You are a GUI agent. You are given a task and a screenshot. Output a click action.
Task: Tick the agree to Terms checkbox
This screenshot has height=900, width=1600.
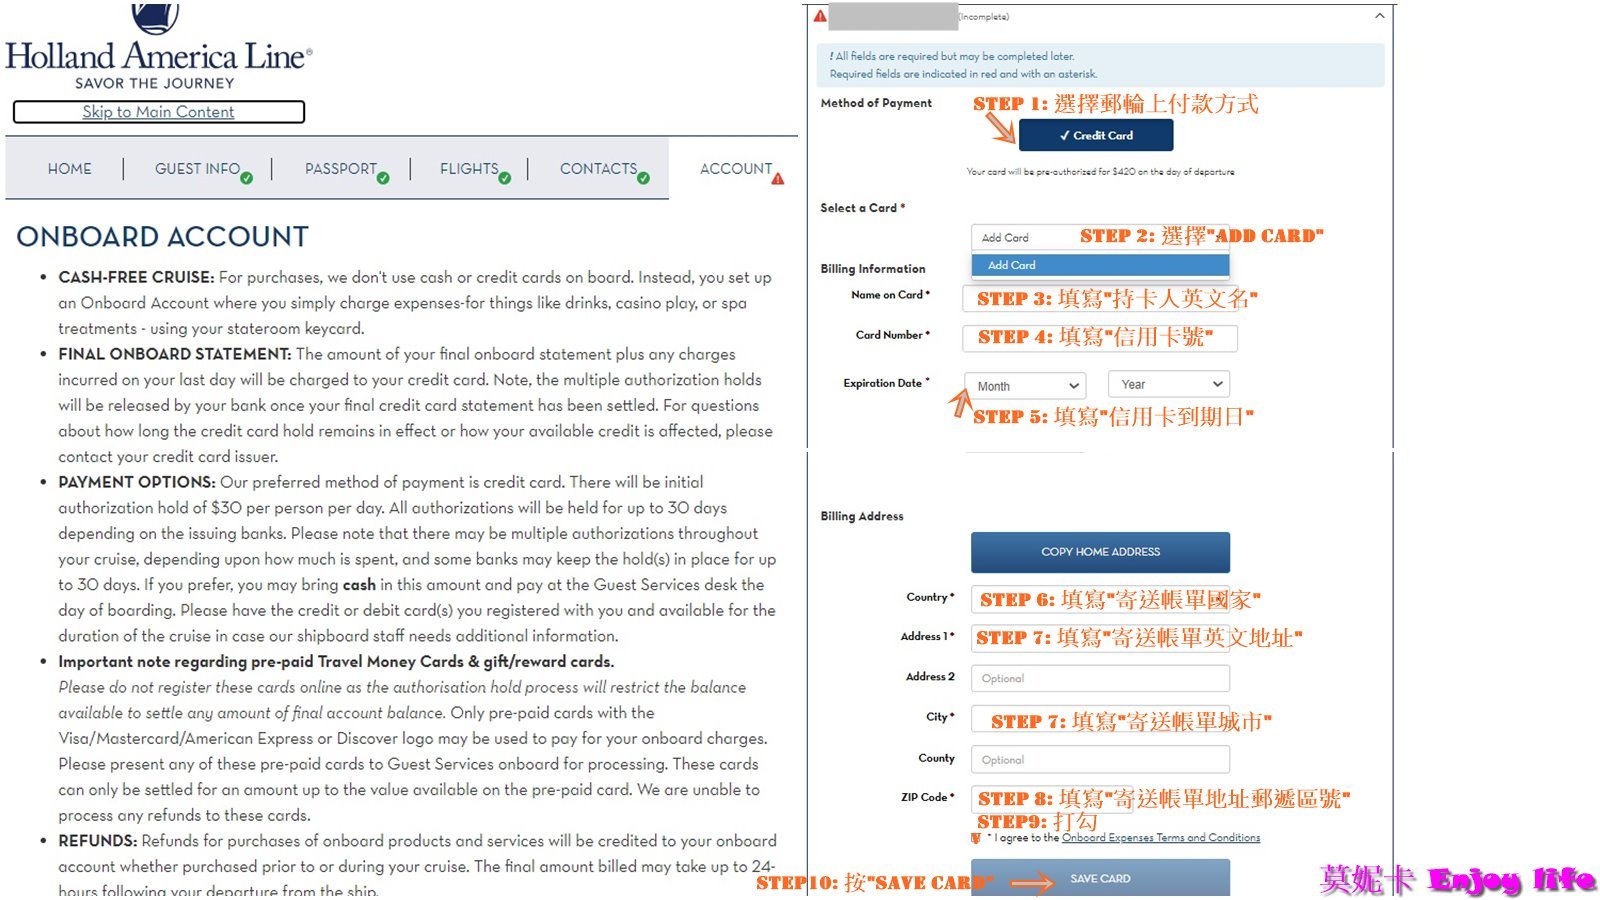(x=976, y=838)
